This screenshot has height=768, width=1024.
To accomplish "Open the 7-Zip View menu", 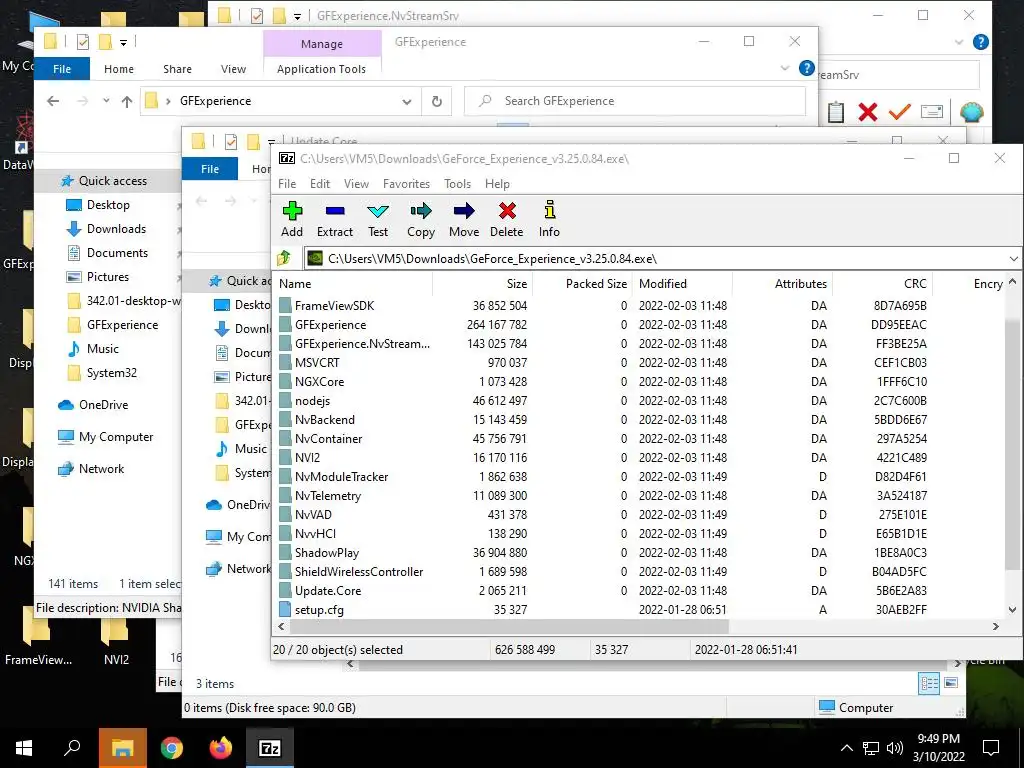I will [x=356, y=184].
